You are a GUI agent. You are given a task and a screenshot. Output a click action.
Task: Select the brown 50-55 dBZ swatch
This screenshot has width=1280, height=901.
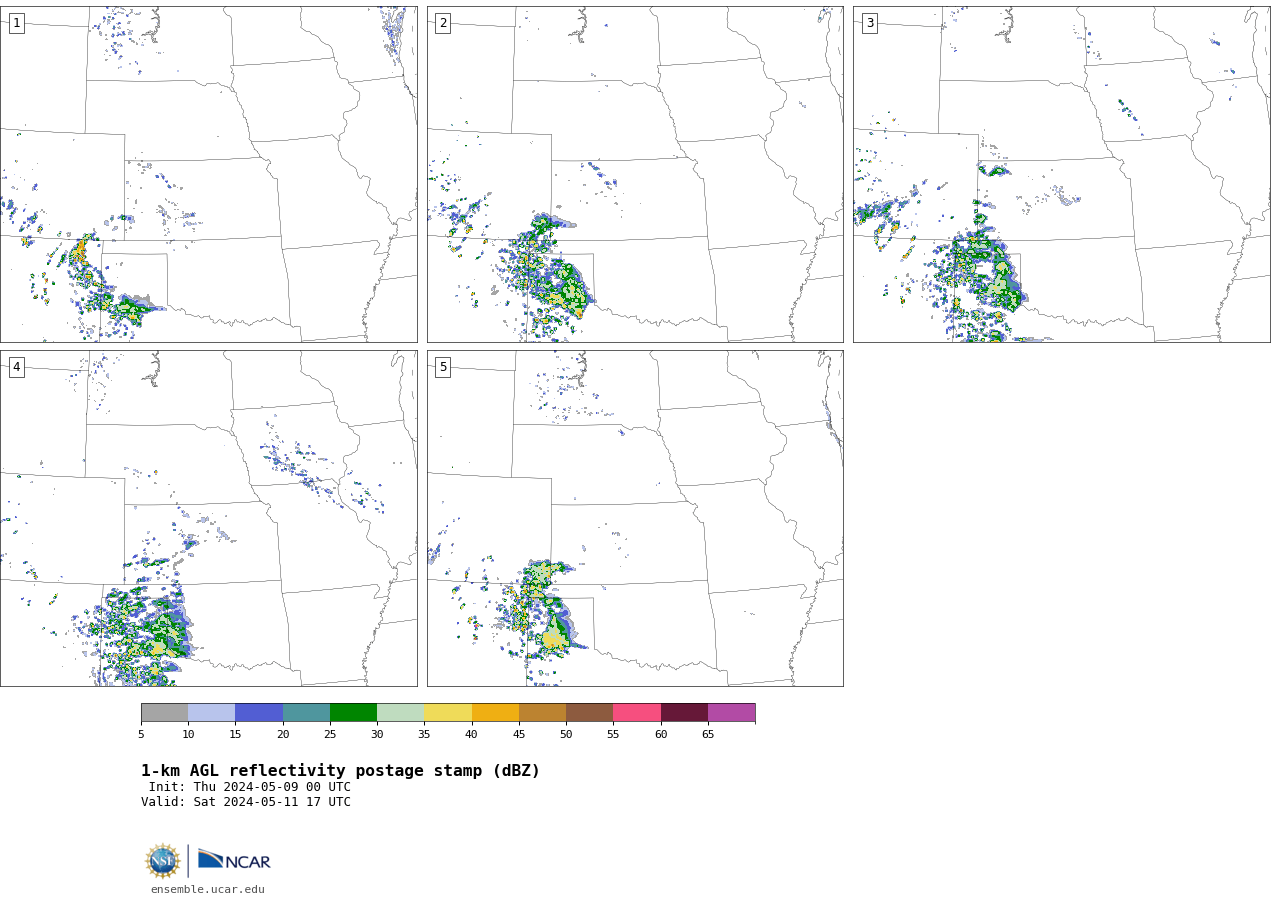coord(590,713)
